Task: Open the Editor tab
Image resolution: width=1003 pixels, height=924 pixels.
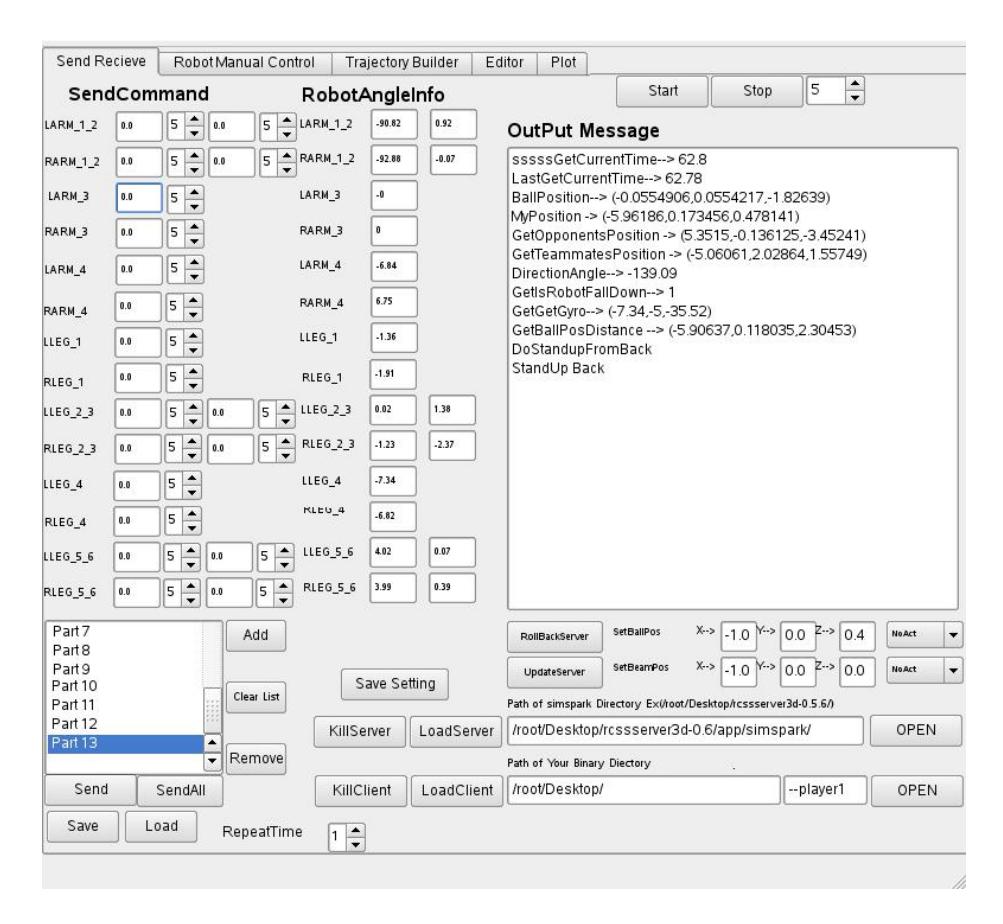Action: [504, 62]
